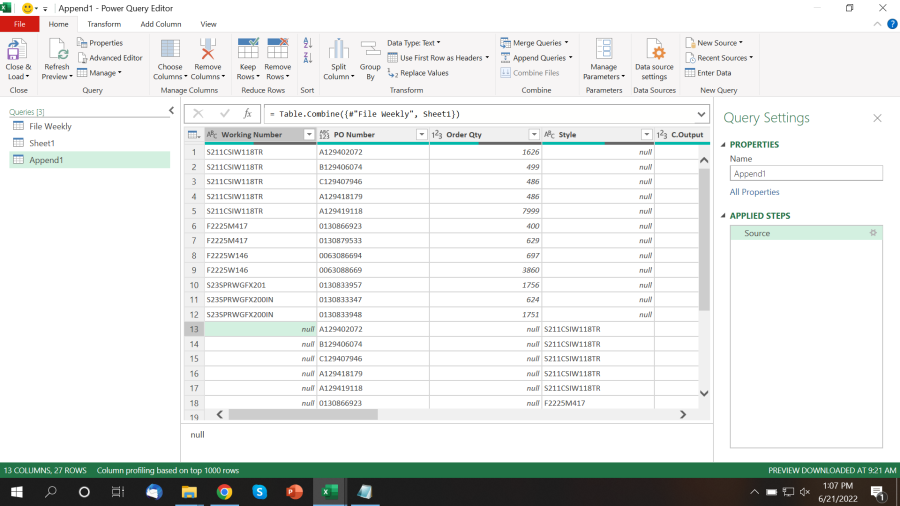Open Merge Queries dropdown

coord(534,43)
